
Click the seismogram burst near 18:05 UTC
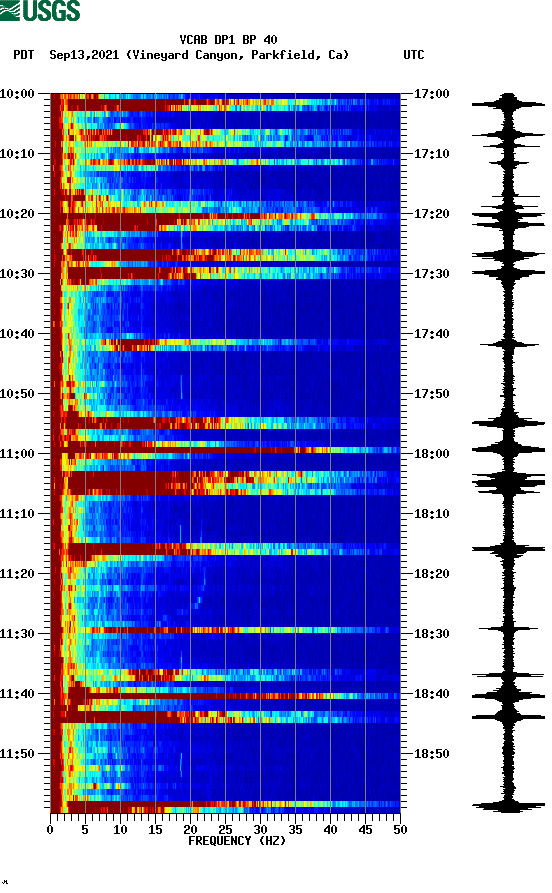(x=508, y=483)
